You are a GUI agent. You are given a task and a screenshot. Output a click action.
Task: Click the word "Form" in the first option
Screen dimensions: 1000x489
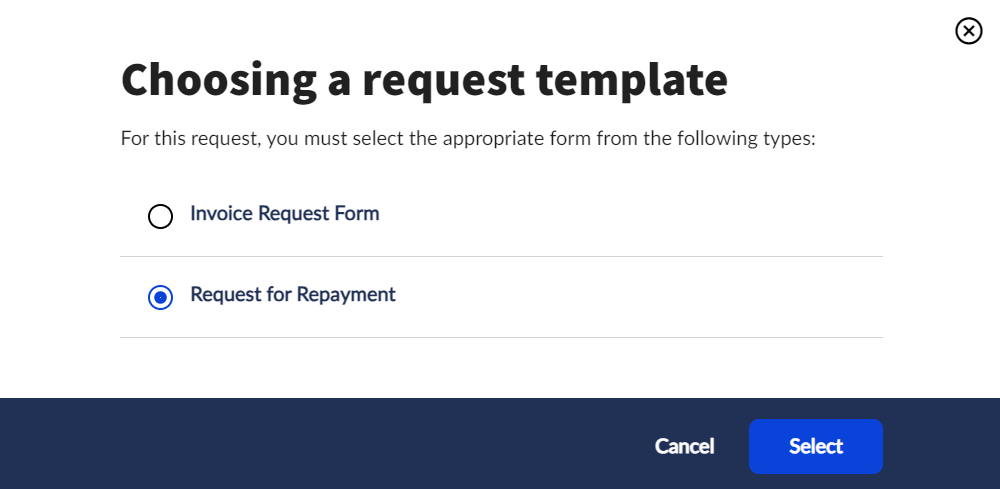[x=358, y=214]
